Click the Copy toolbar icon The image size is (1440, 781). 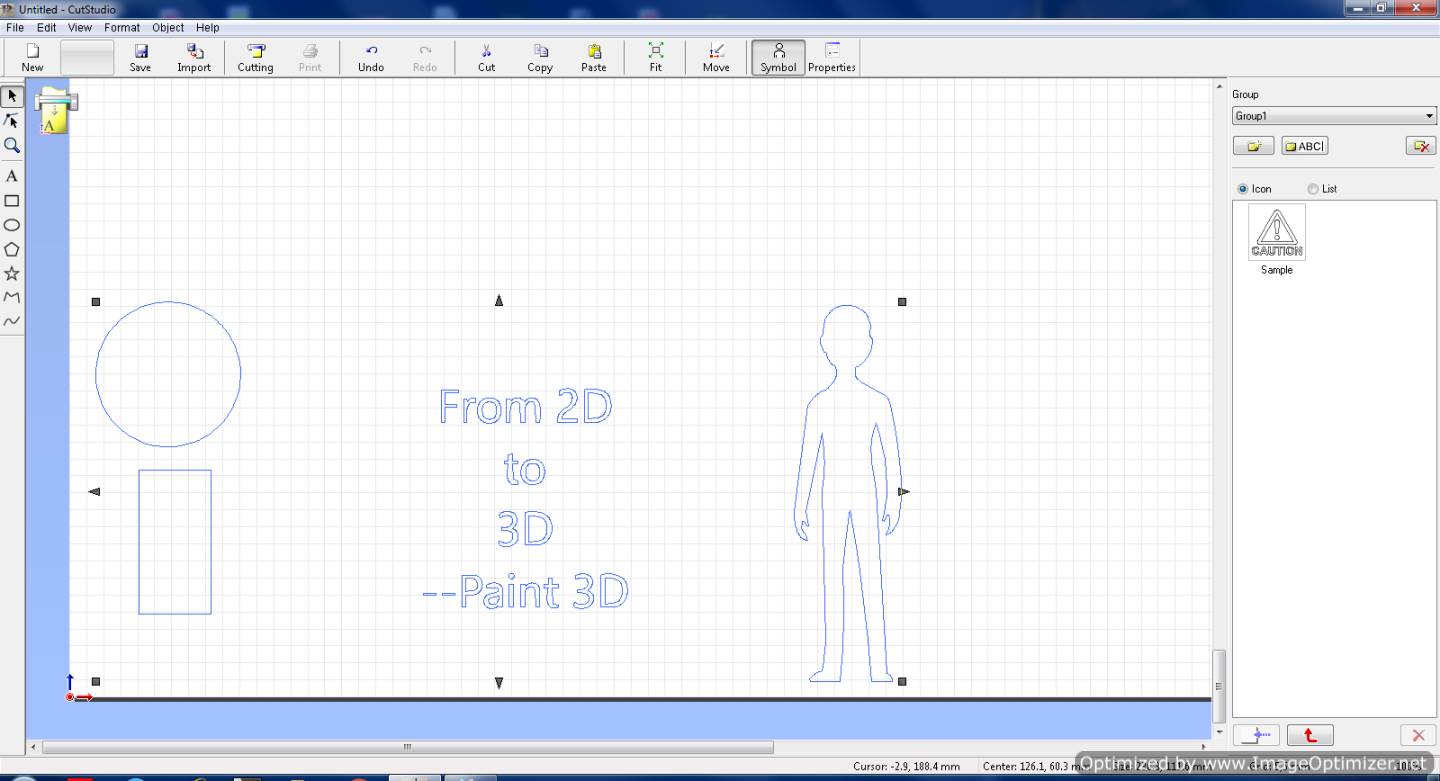(x=540, y=57)
